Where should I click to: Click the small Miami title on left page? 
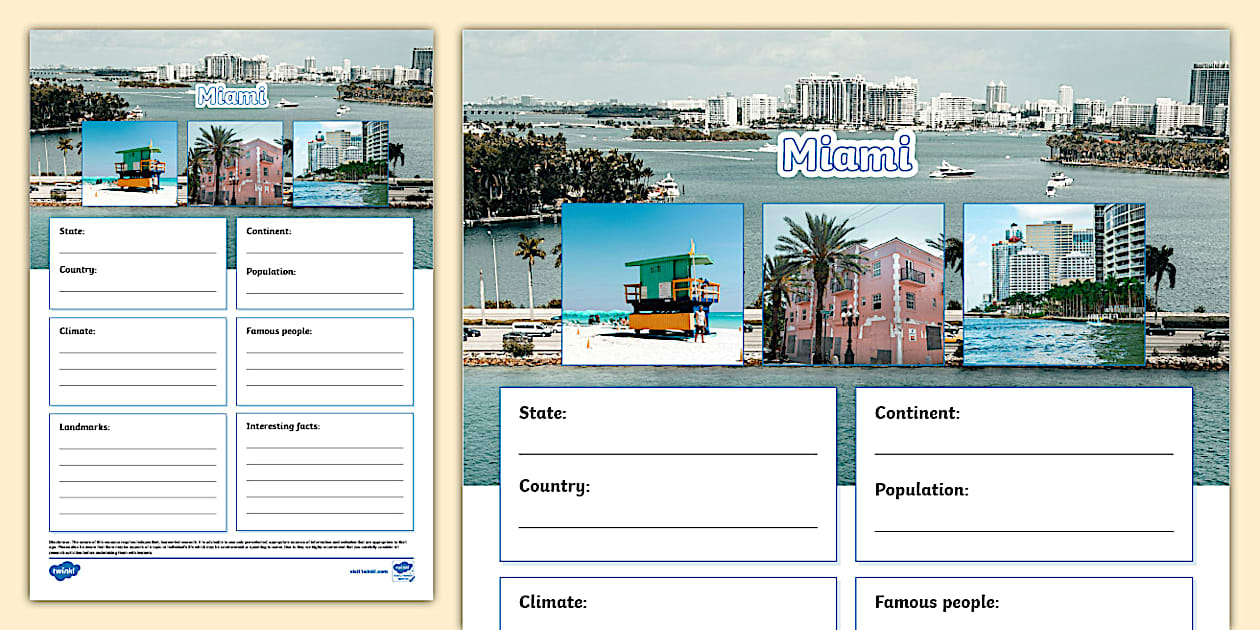click(232, 96)
